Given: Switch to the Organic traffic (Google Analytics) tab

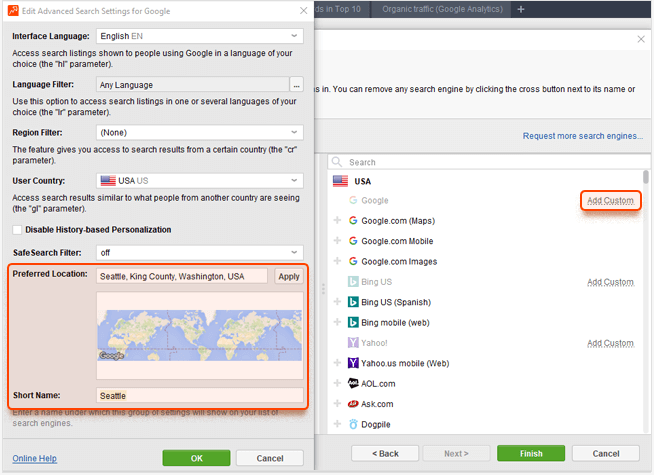Looking at the screenshot, I should pos(442,9).
